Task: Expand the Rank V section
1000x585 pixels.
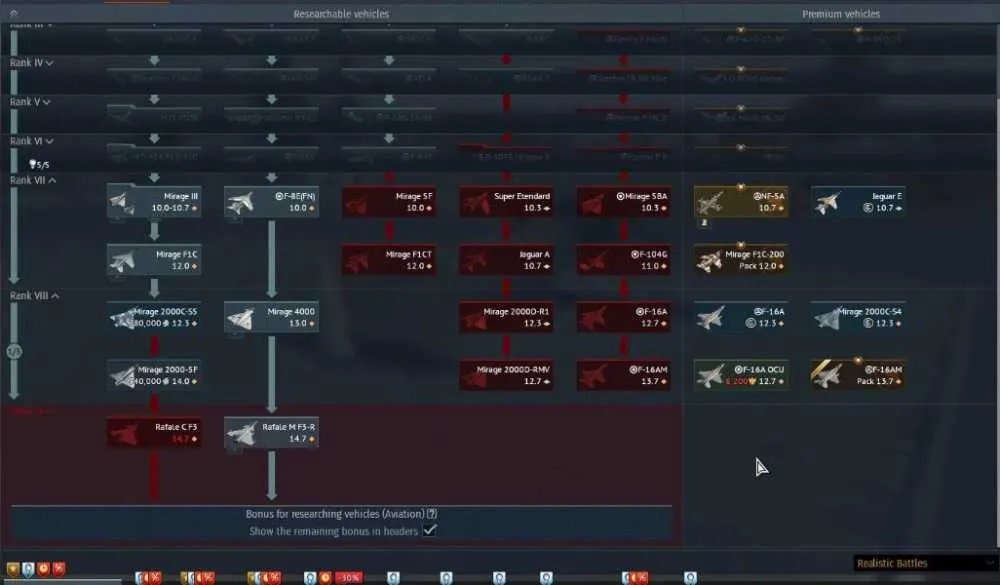Action: pos(30,101)
